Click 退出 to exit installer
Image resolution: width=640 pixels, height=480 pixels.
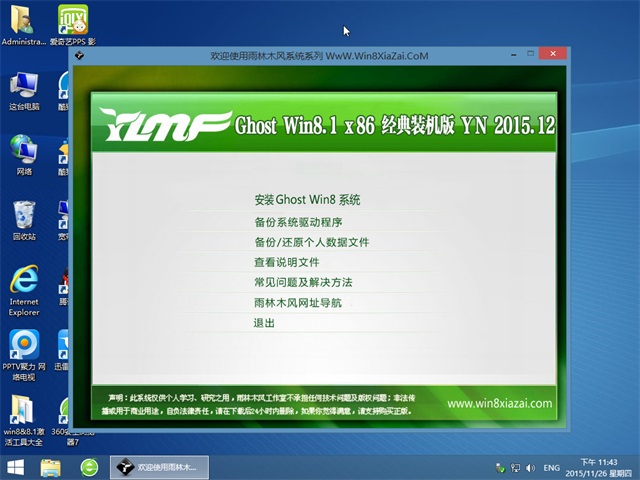click(264, 323)
